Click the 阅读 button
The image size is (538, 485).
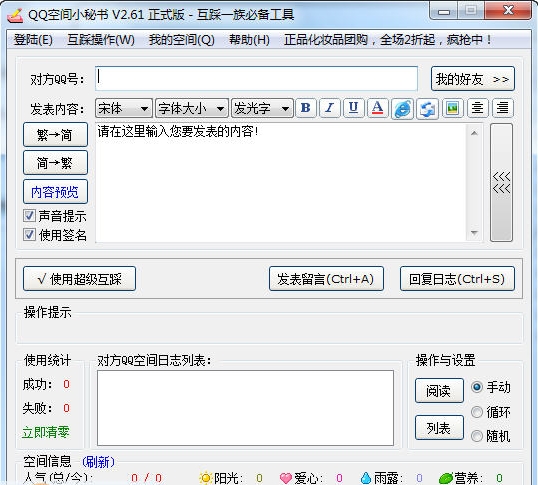pyautogui.click(x=439, y=390)
